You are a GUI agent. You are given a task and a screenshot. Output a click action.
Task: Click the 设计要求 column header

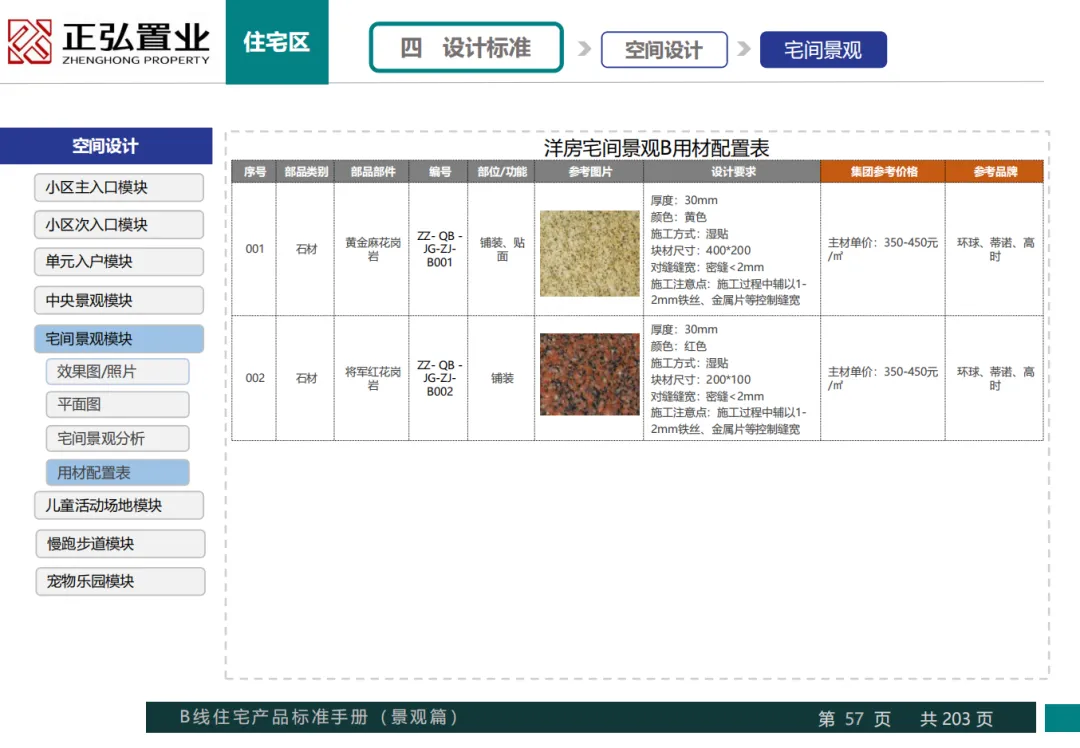pyautogui.click(x=733, y=172)
